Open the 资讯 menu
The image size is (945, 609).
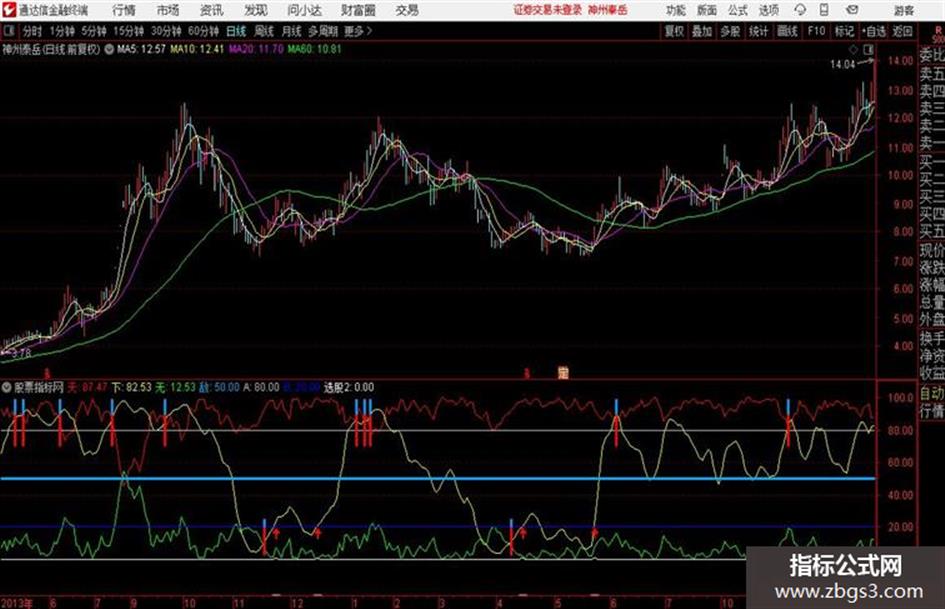tap(211, 10)
